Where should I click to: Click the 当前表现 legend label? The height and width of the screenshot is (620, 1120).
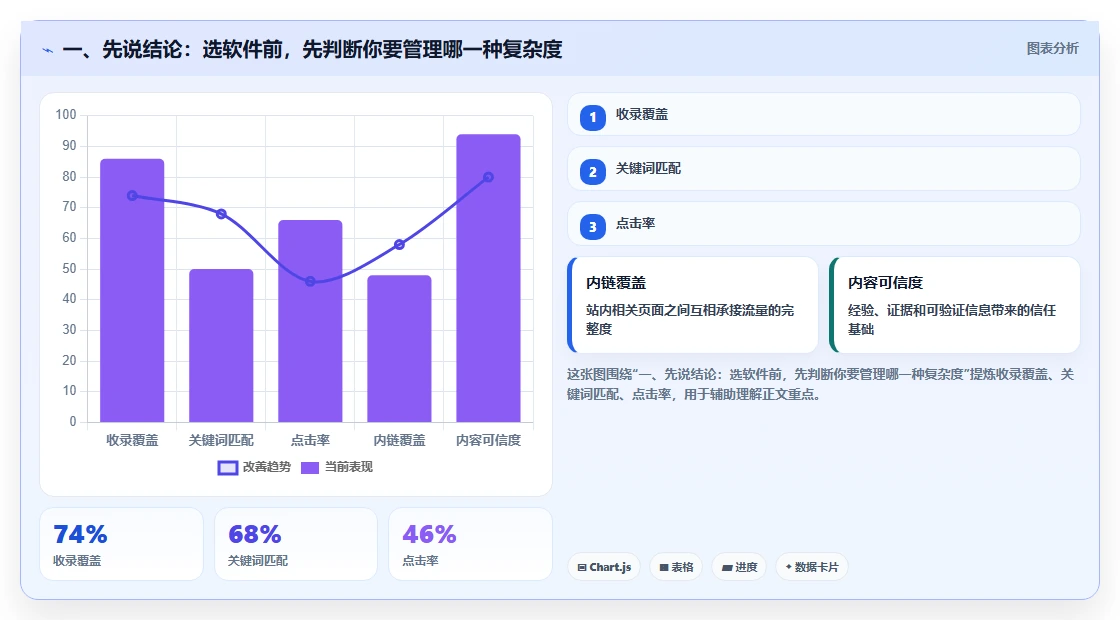click(x=349, y=467)
